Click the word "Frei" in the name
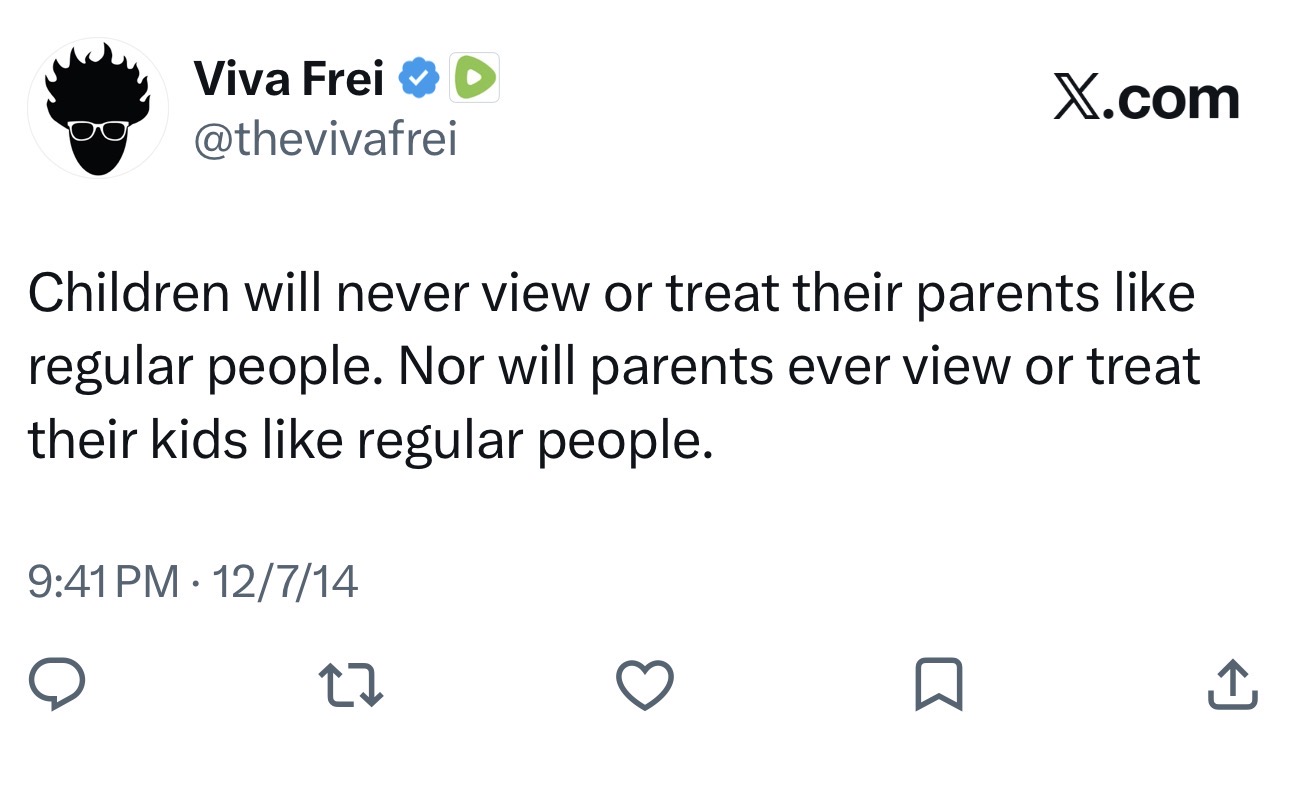1290x807 pixels. pyautogui.click(x=342, y=78)
